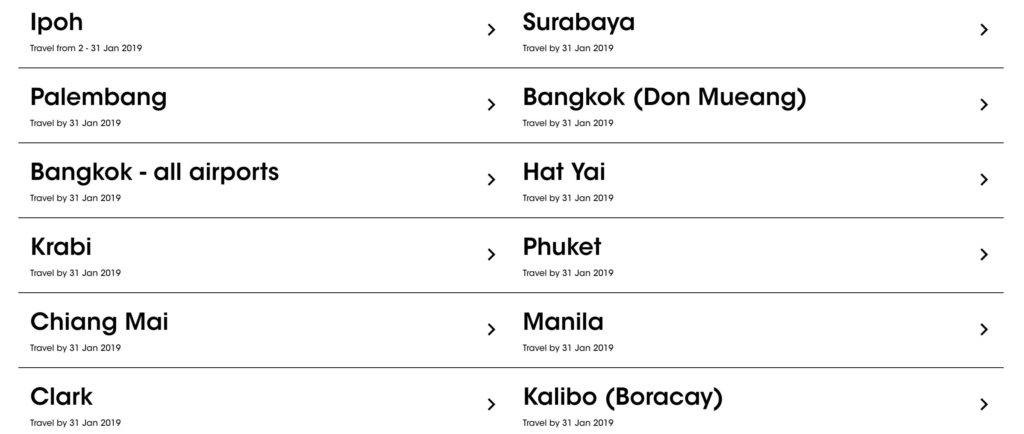This screenshot has height=434, width=1024.
Task: Expand the Palembang row chevron
Action: pyautogui.click(x=491, y=104)
